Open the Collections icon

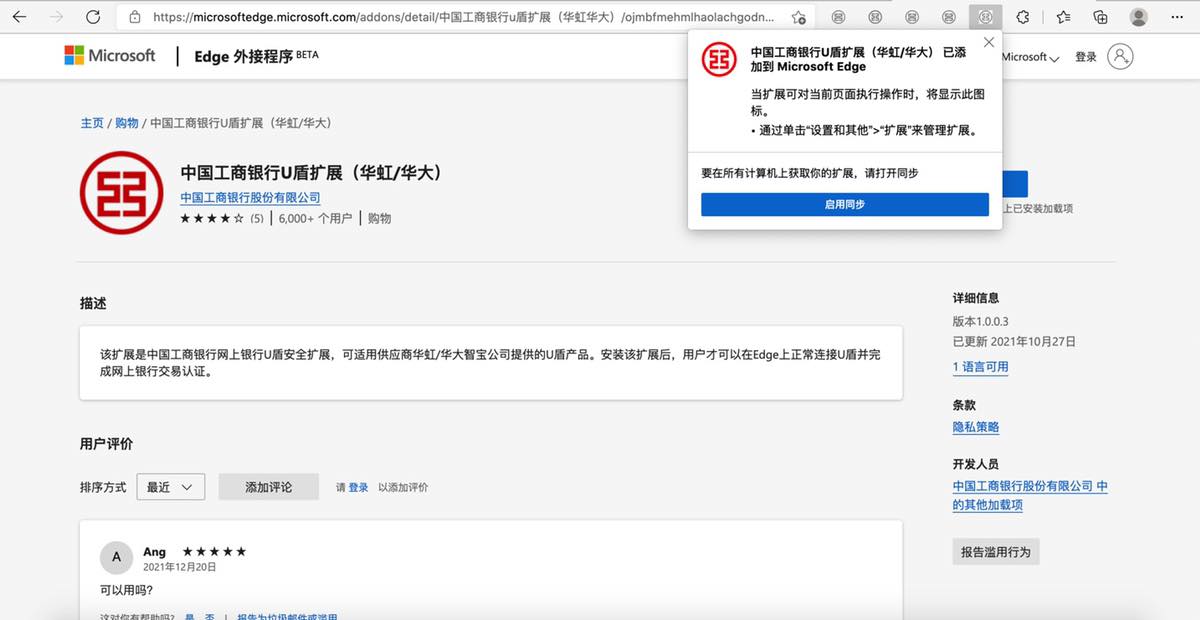point(1100,17)
